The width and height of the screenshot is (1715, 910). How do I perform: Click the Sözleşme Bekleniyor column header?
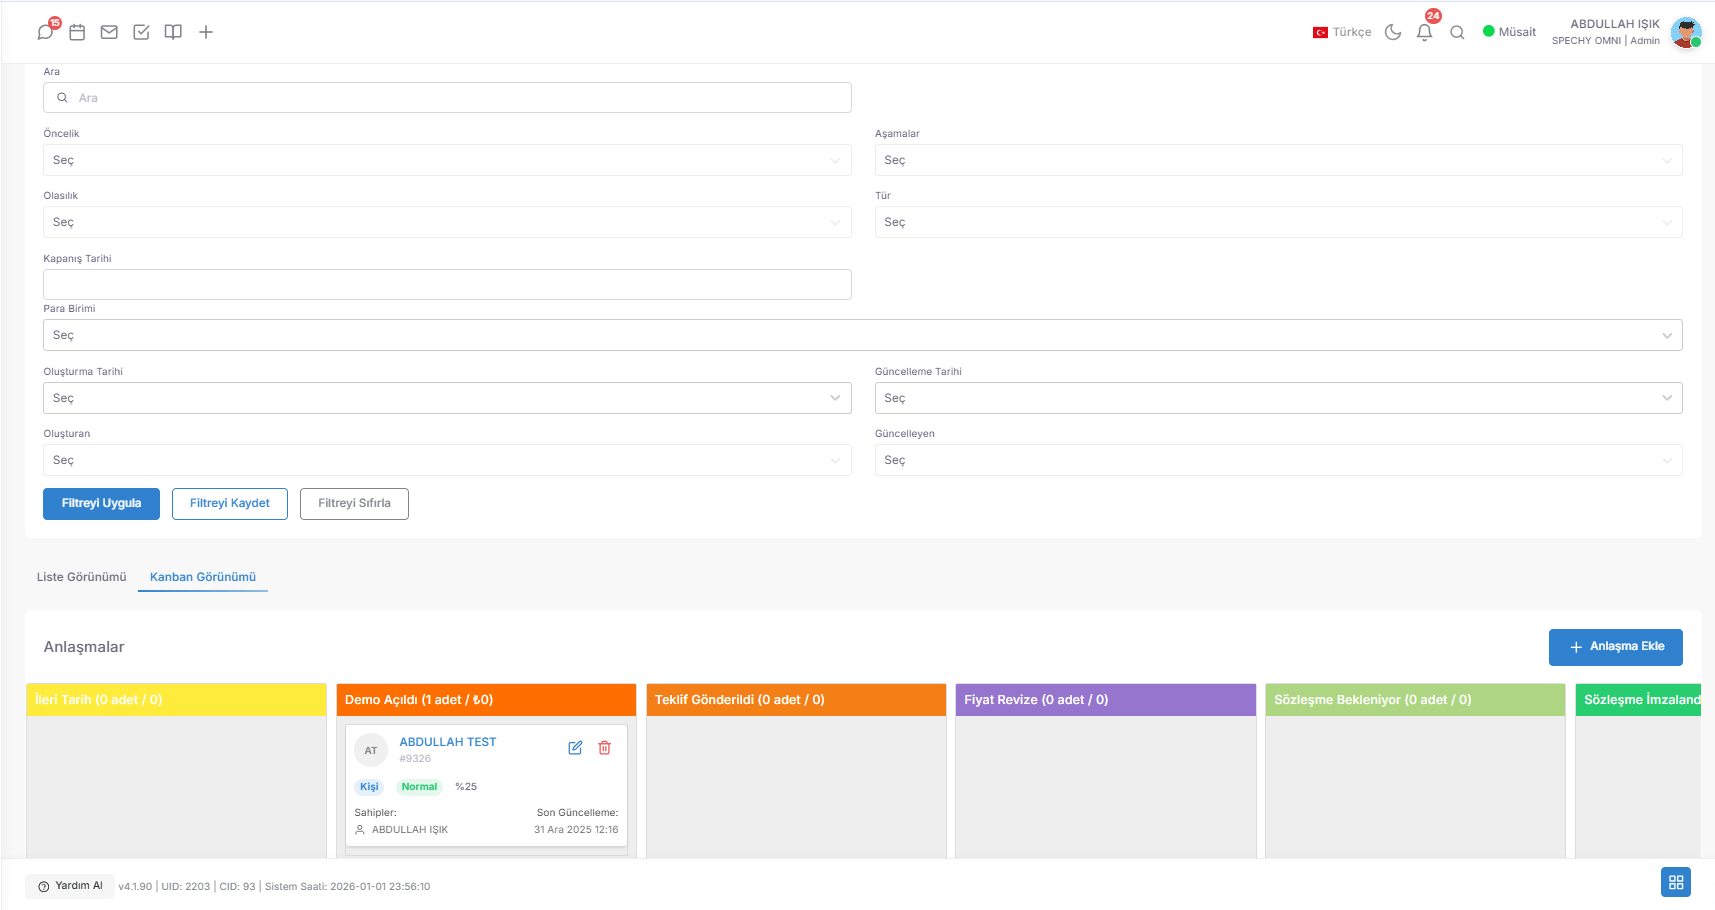pyautogui.click(x=1415, y=700)
